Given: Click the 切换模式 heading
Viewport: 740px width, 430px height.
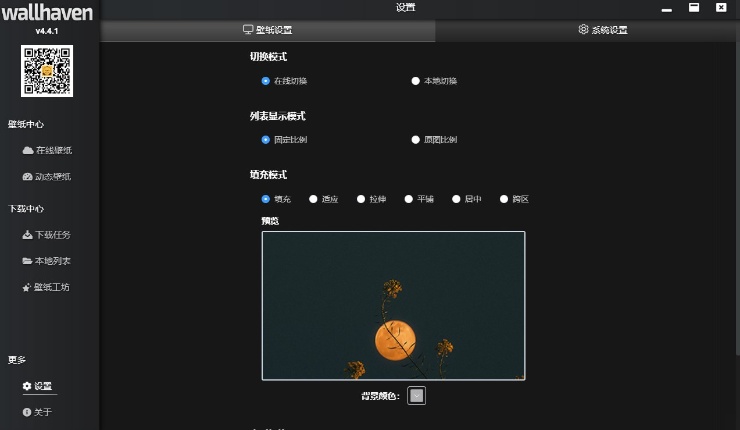Looking at the screenshot, I should click(x=268, y=57).
